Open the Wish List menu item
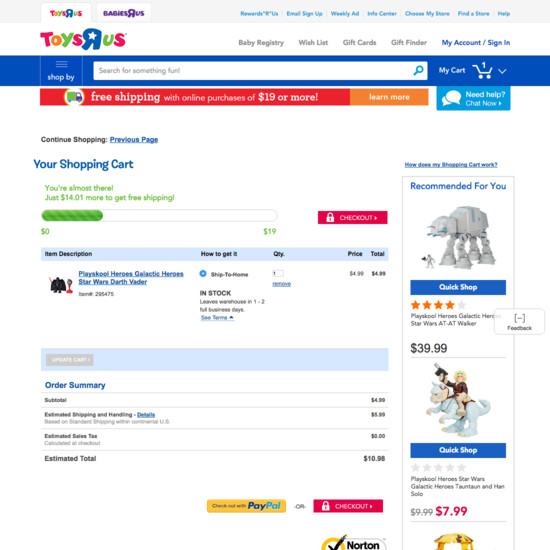Viewport: 550px width, 550px height. [x=313, y=43]
